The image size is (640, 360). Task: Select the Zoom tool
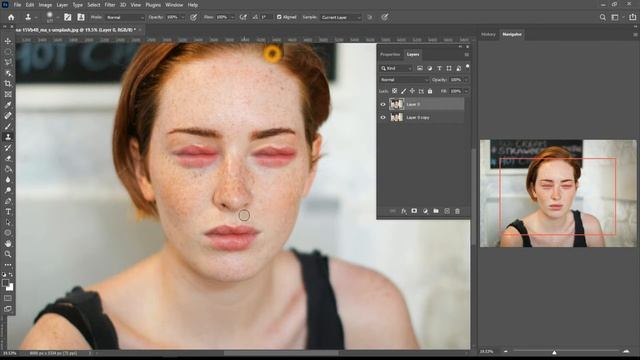click(x=8, y=254)
